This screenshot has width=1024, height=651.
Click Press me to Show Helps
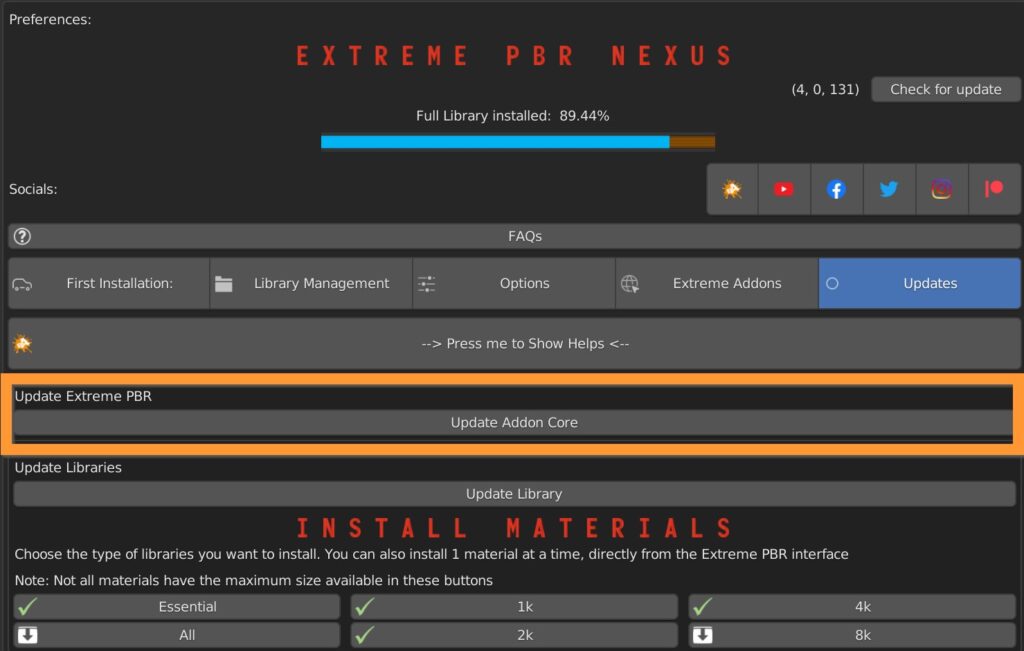pos(515,343)
